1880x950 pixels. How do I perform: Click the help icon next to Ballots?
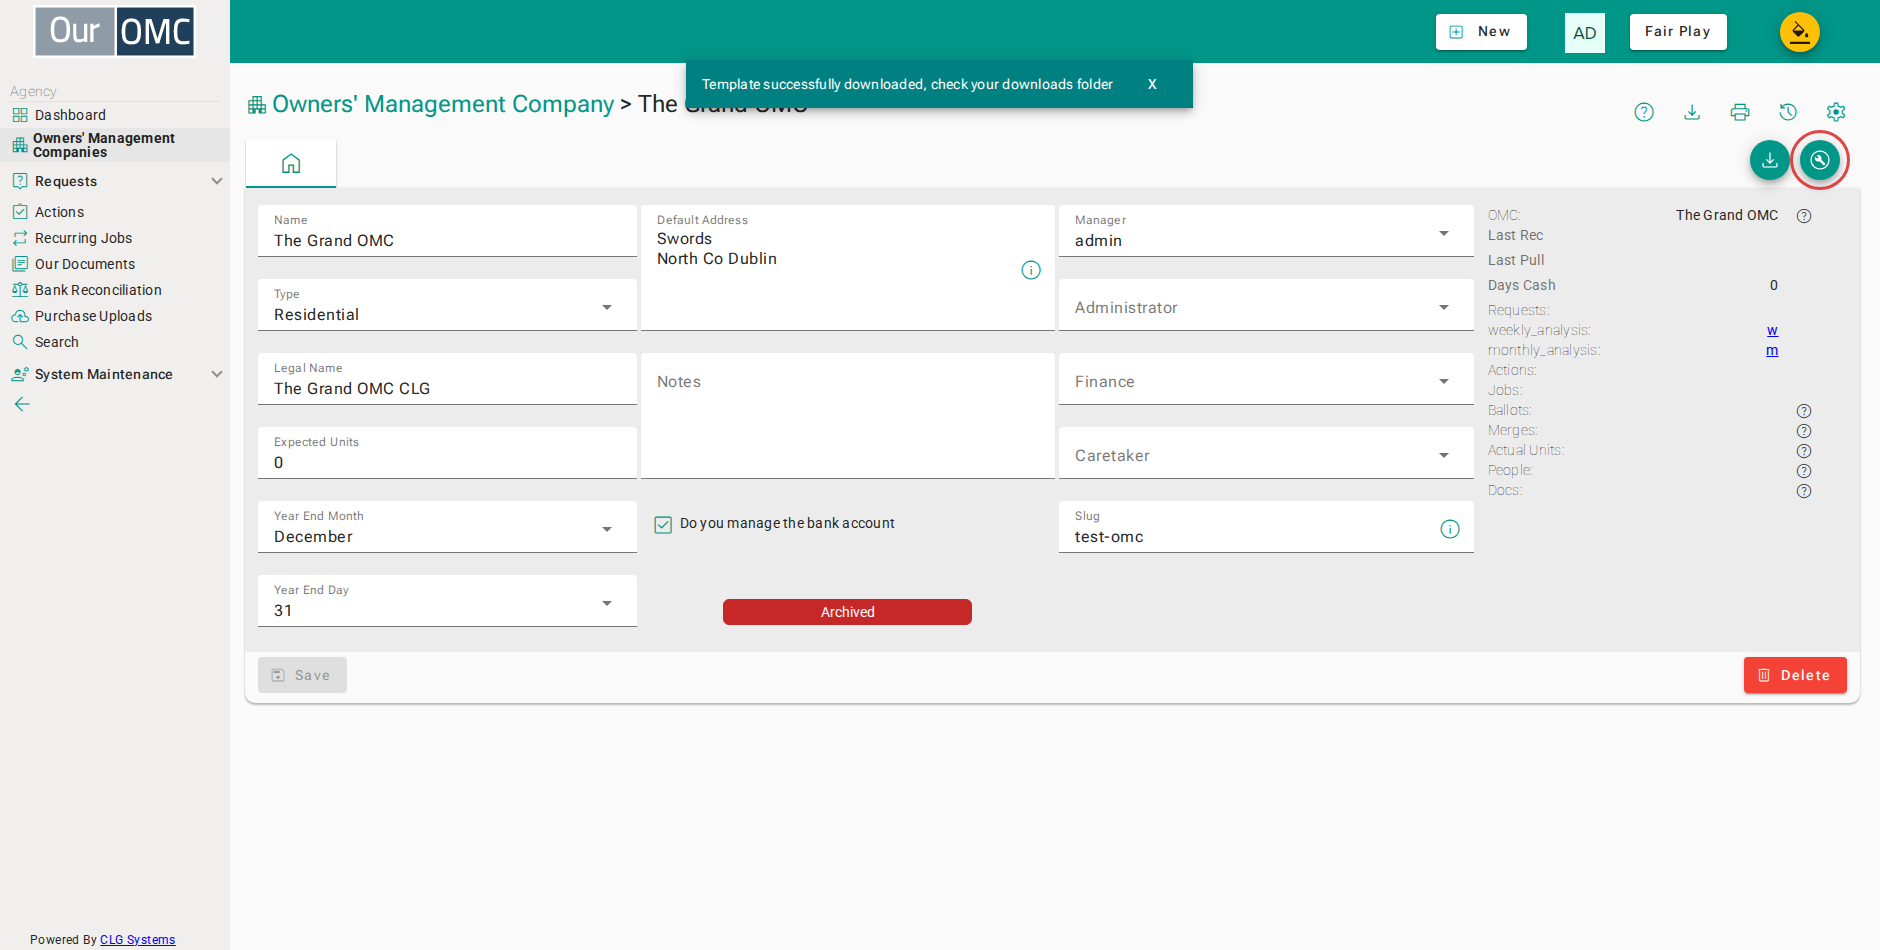point(1804,411)
